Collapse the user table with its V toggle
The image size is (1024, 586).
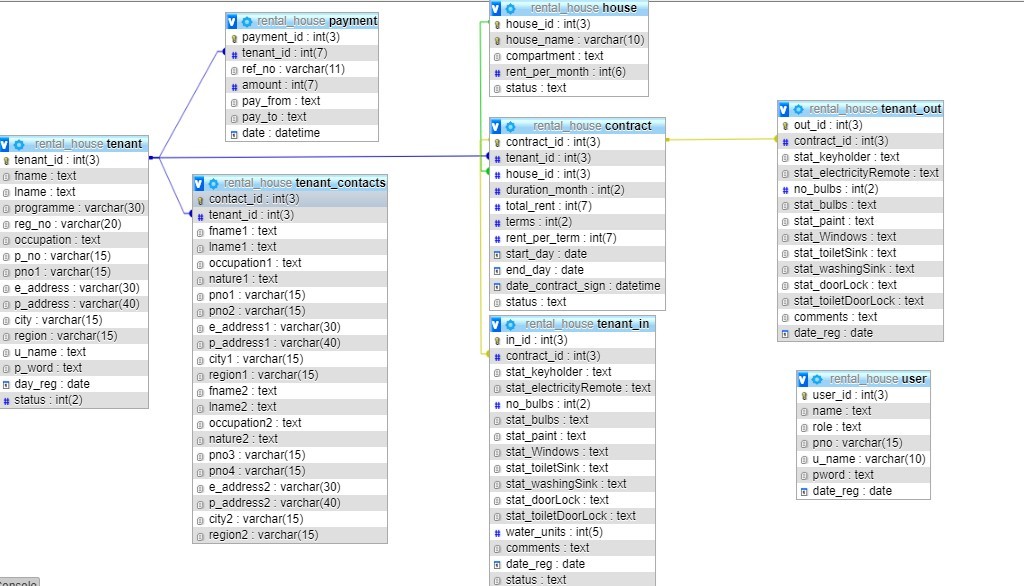[x=803, y=380]
